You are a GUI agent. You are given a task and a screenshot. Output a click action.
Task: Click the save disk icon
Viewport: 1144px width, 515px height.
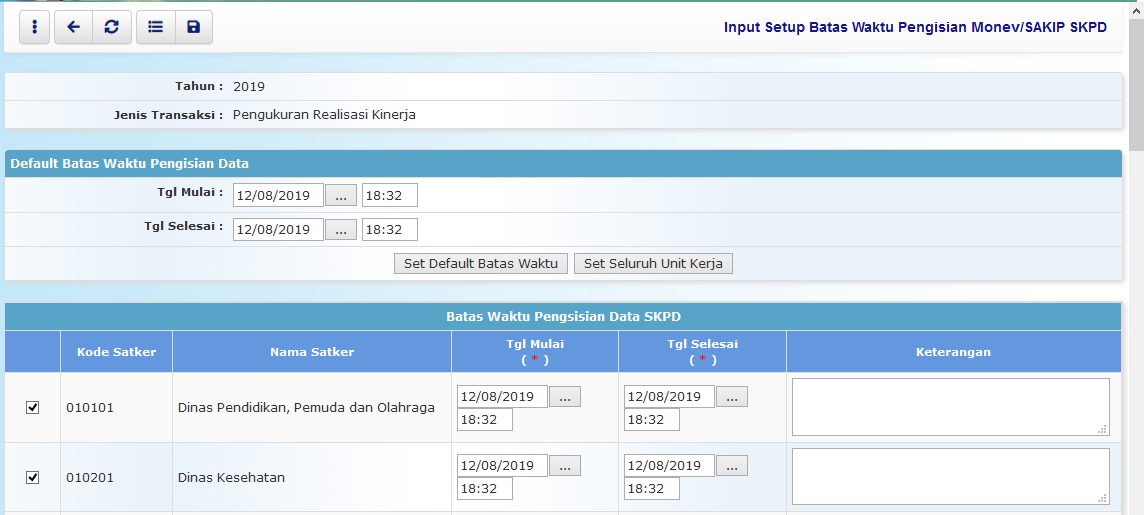point(193,27)
